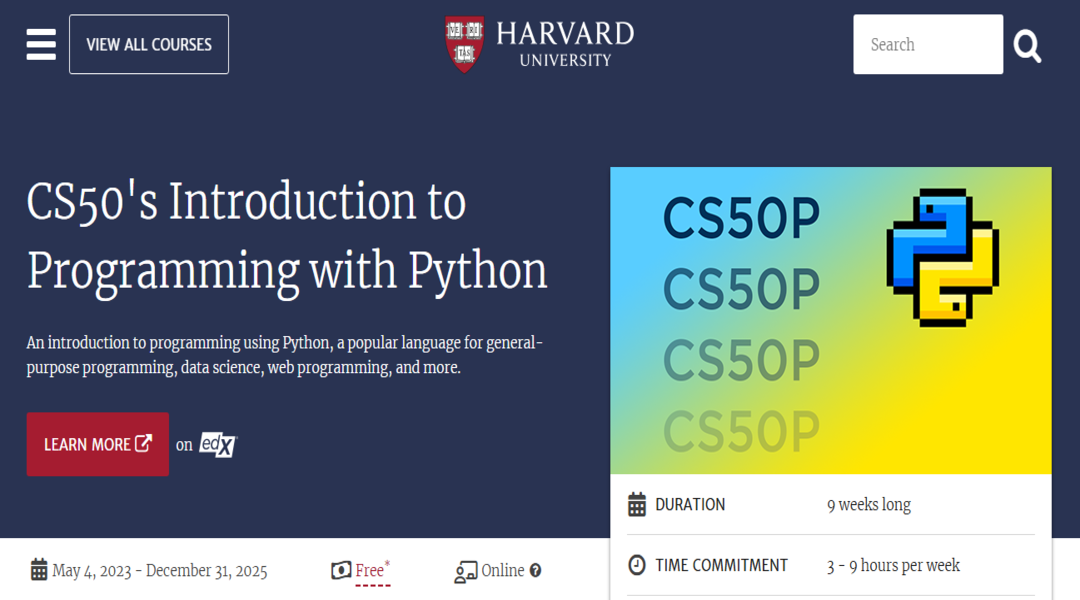Click the course title heading

coord(287,236)
